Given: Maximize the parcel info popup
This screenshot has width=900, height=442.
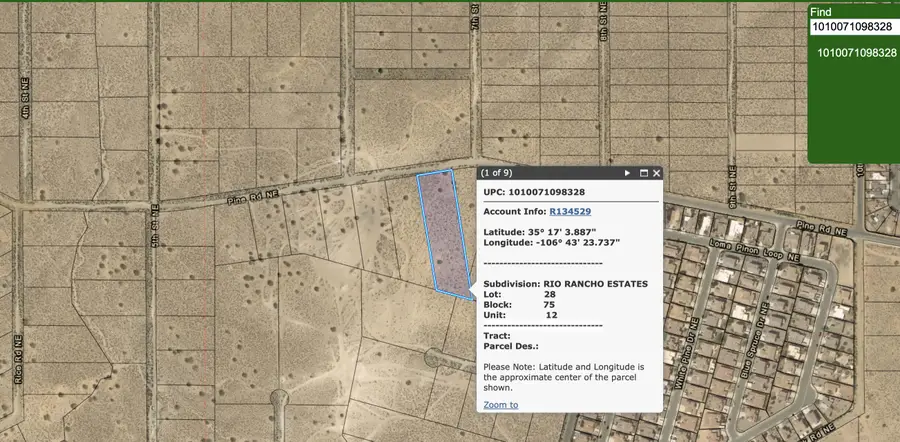Looking at the screenshot, I should pyautogui.click(x=643, y=173).
